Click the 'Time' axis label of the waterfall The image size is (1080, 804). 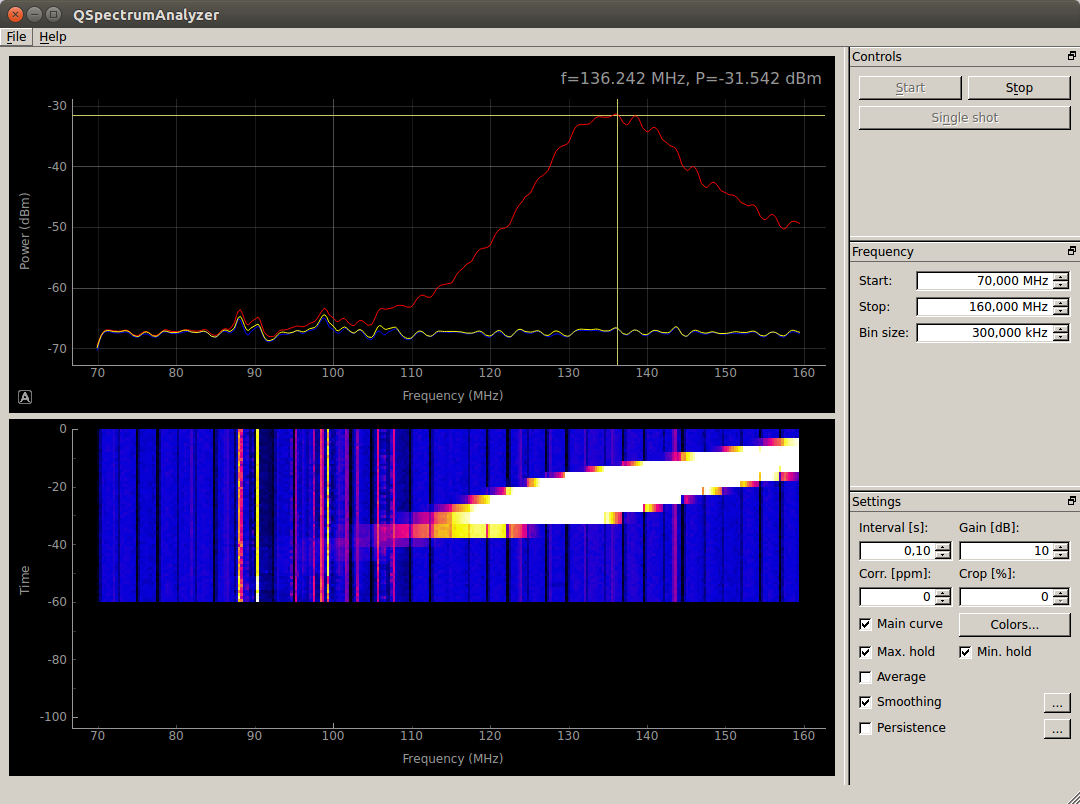(x=24, y=580)
